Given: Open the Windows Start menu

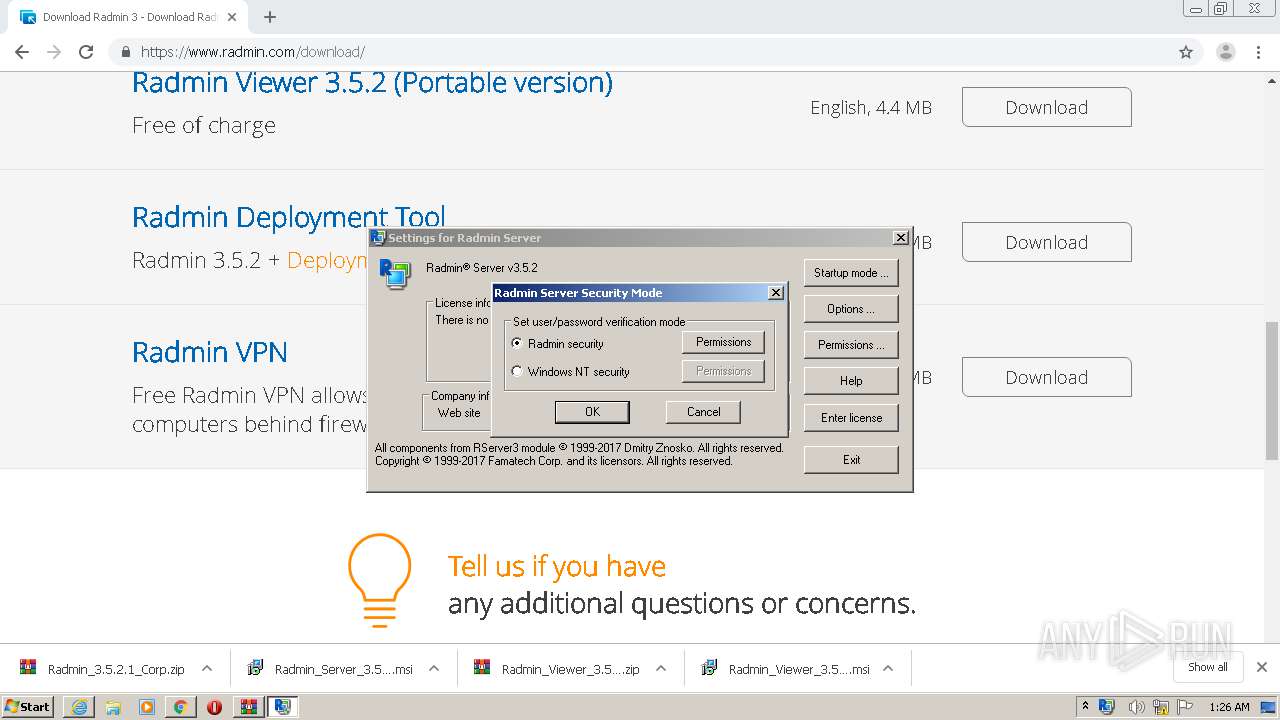Looking at the screenshot, I should [28, 706].
